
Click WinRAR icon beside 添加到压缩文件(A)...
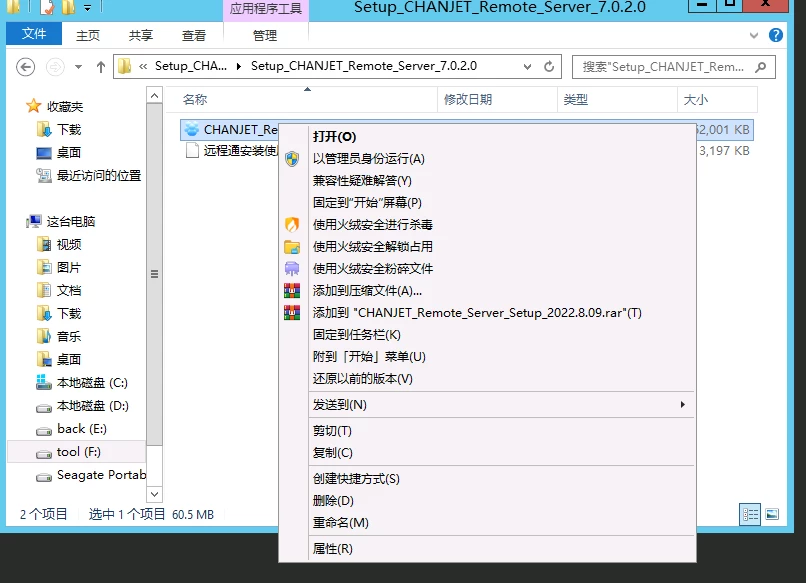292,290
